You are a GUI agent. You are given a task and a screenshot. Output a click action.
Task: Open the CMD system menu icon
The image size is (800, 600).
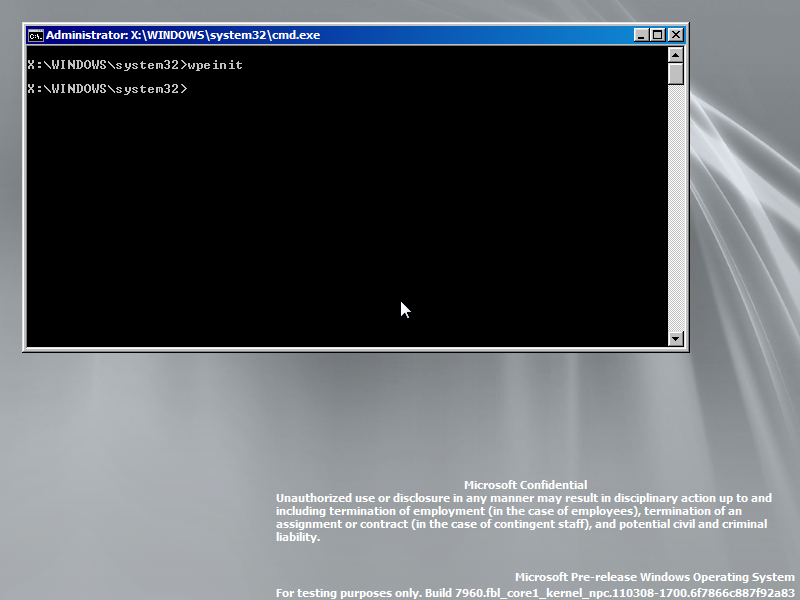[x=34, y=34]
